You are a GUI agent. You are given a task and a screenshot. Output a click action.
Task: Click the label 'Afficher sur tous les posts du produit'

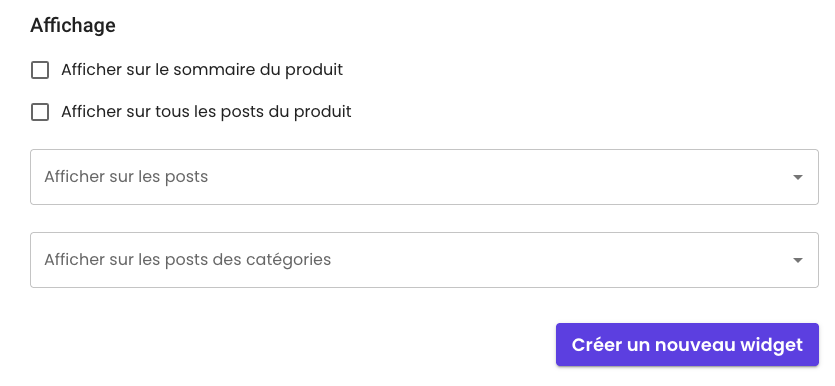(206, 112)
